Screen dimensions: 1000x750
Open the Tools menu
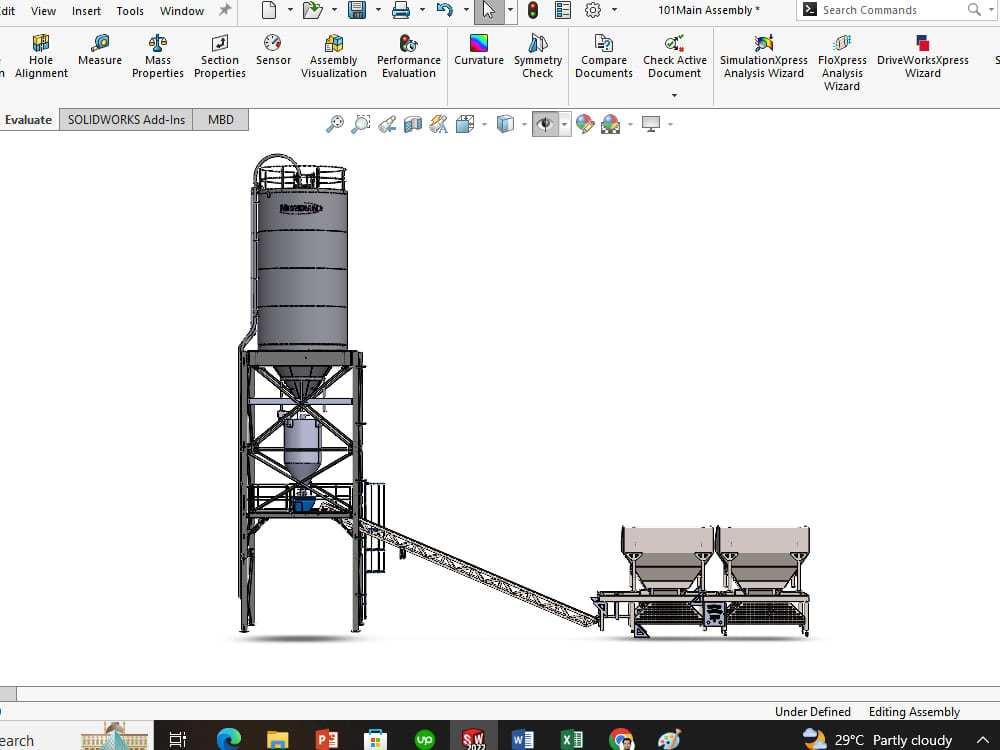(130, 11)
